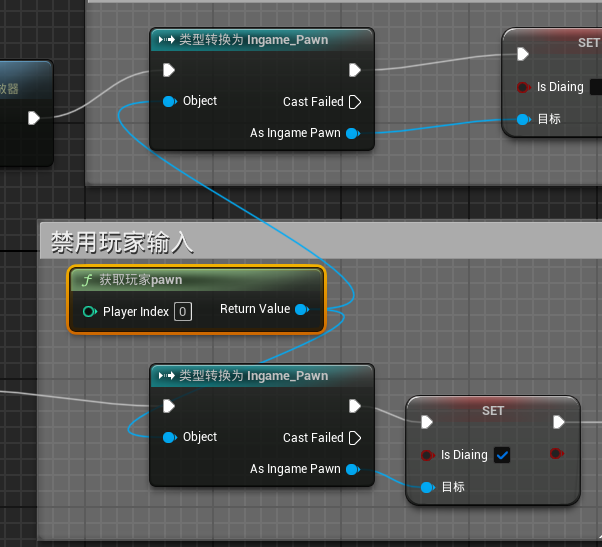Click exec output pin of the checked SET node
Viewport: 602px width, 547px height.
point(557,423)
